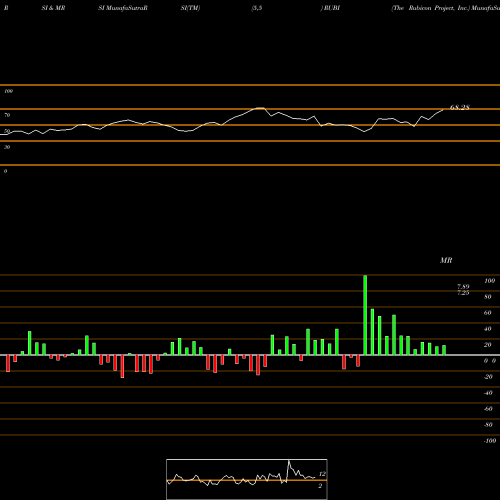
Task: Click the MR panel title label
Action: coord(446,260)
